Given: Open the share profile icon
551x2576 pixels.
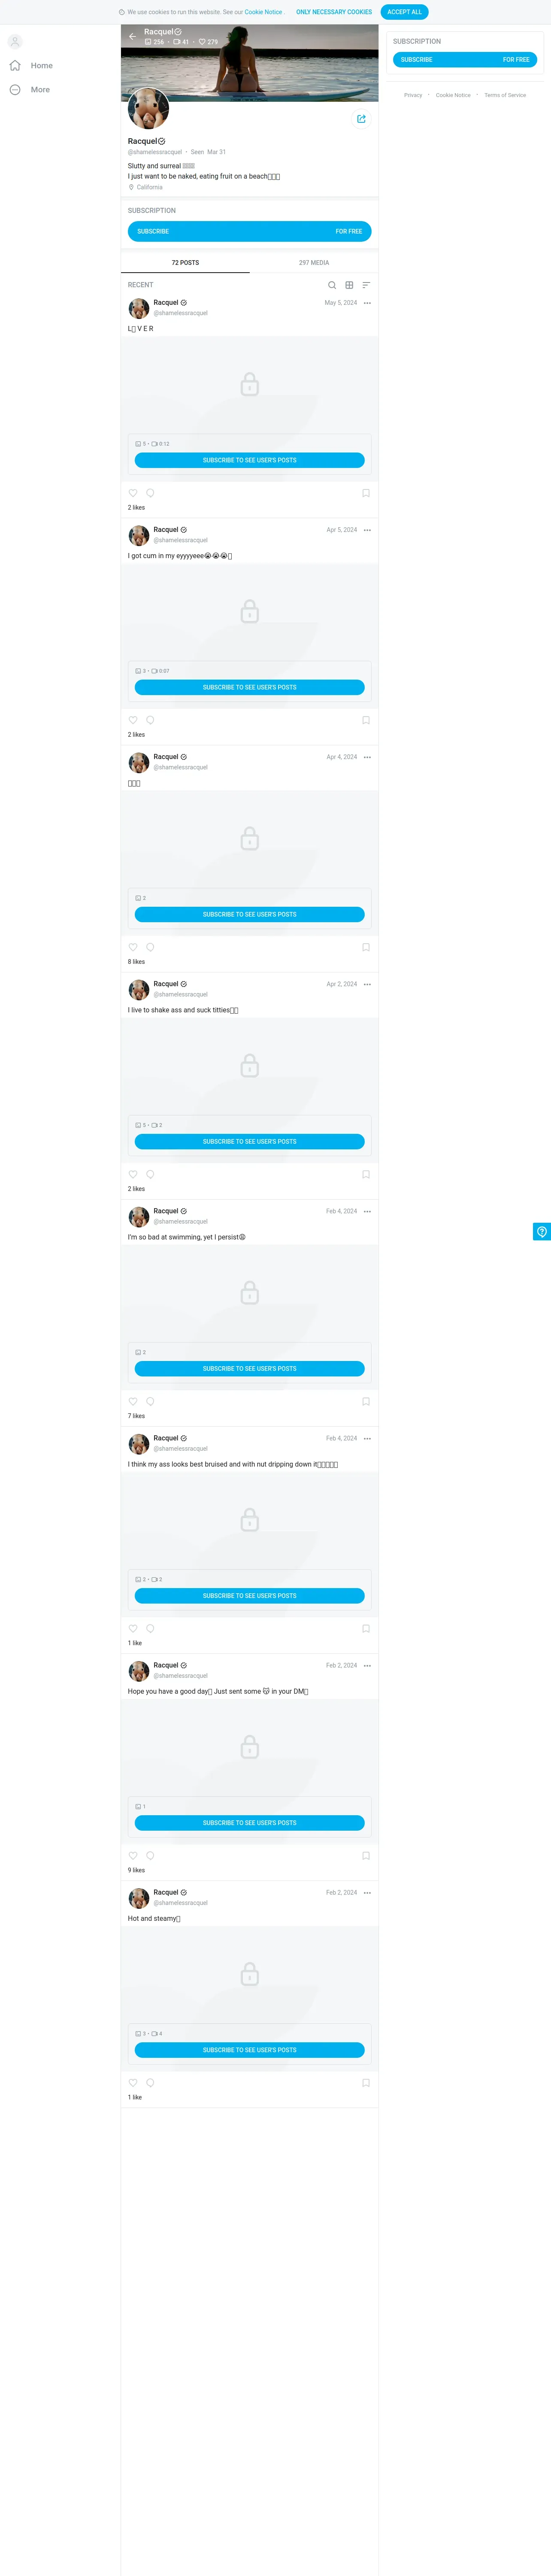Looking at the screenshot, I should (361, 119).
